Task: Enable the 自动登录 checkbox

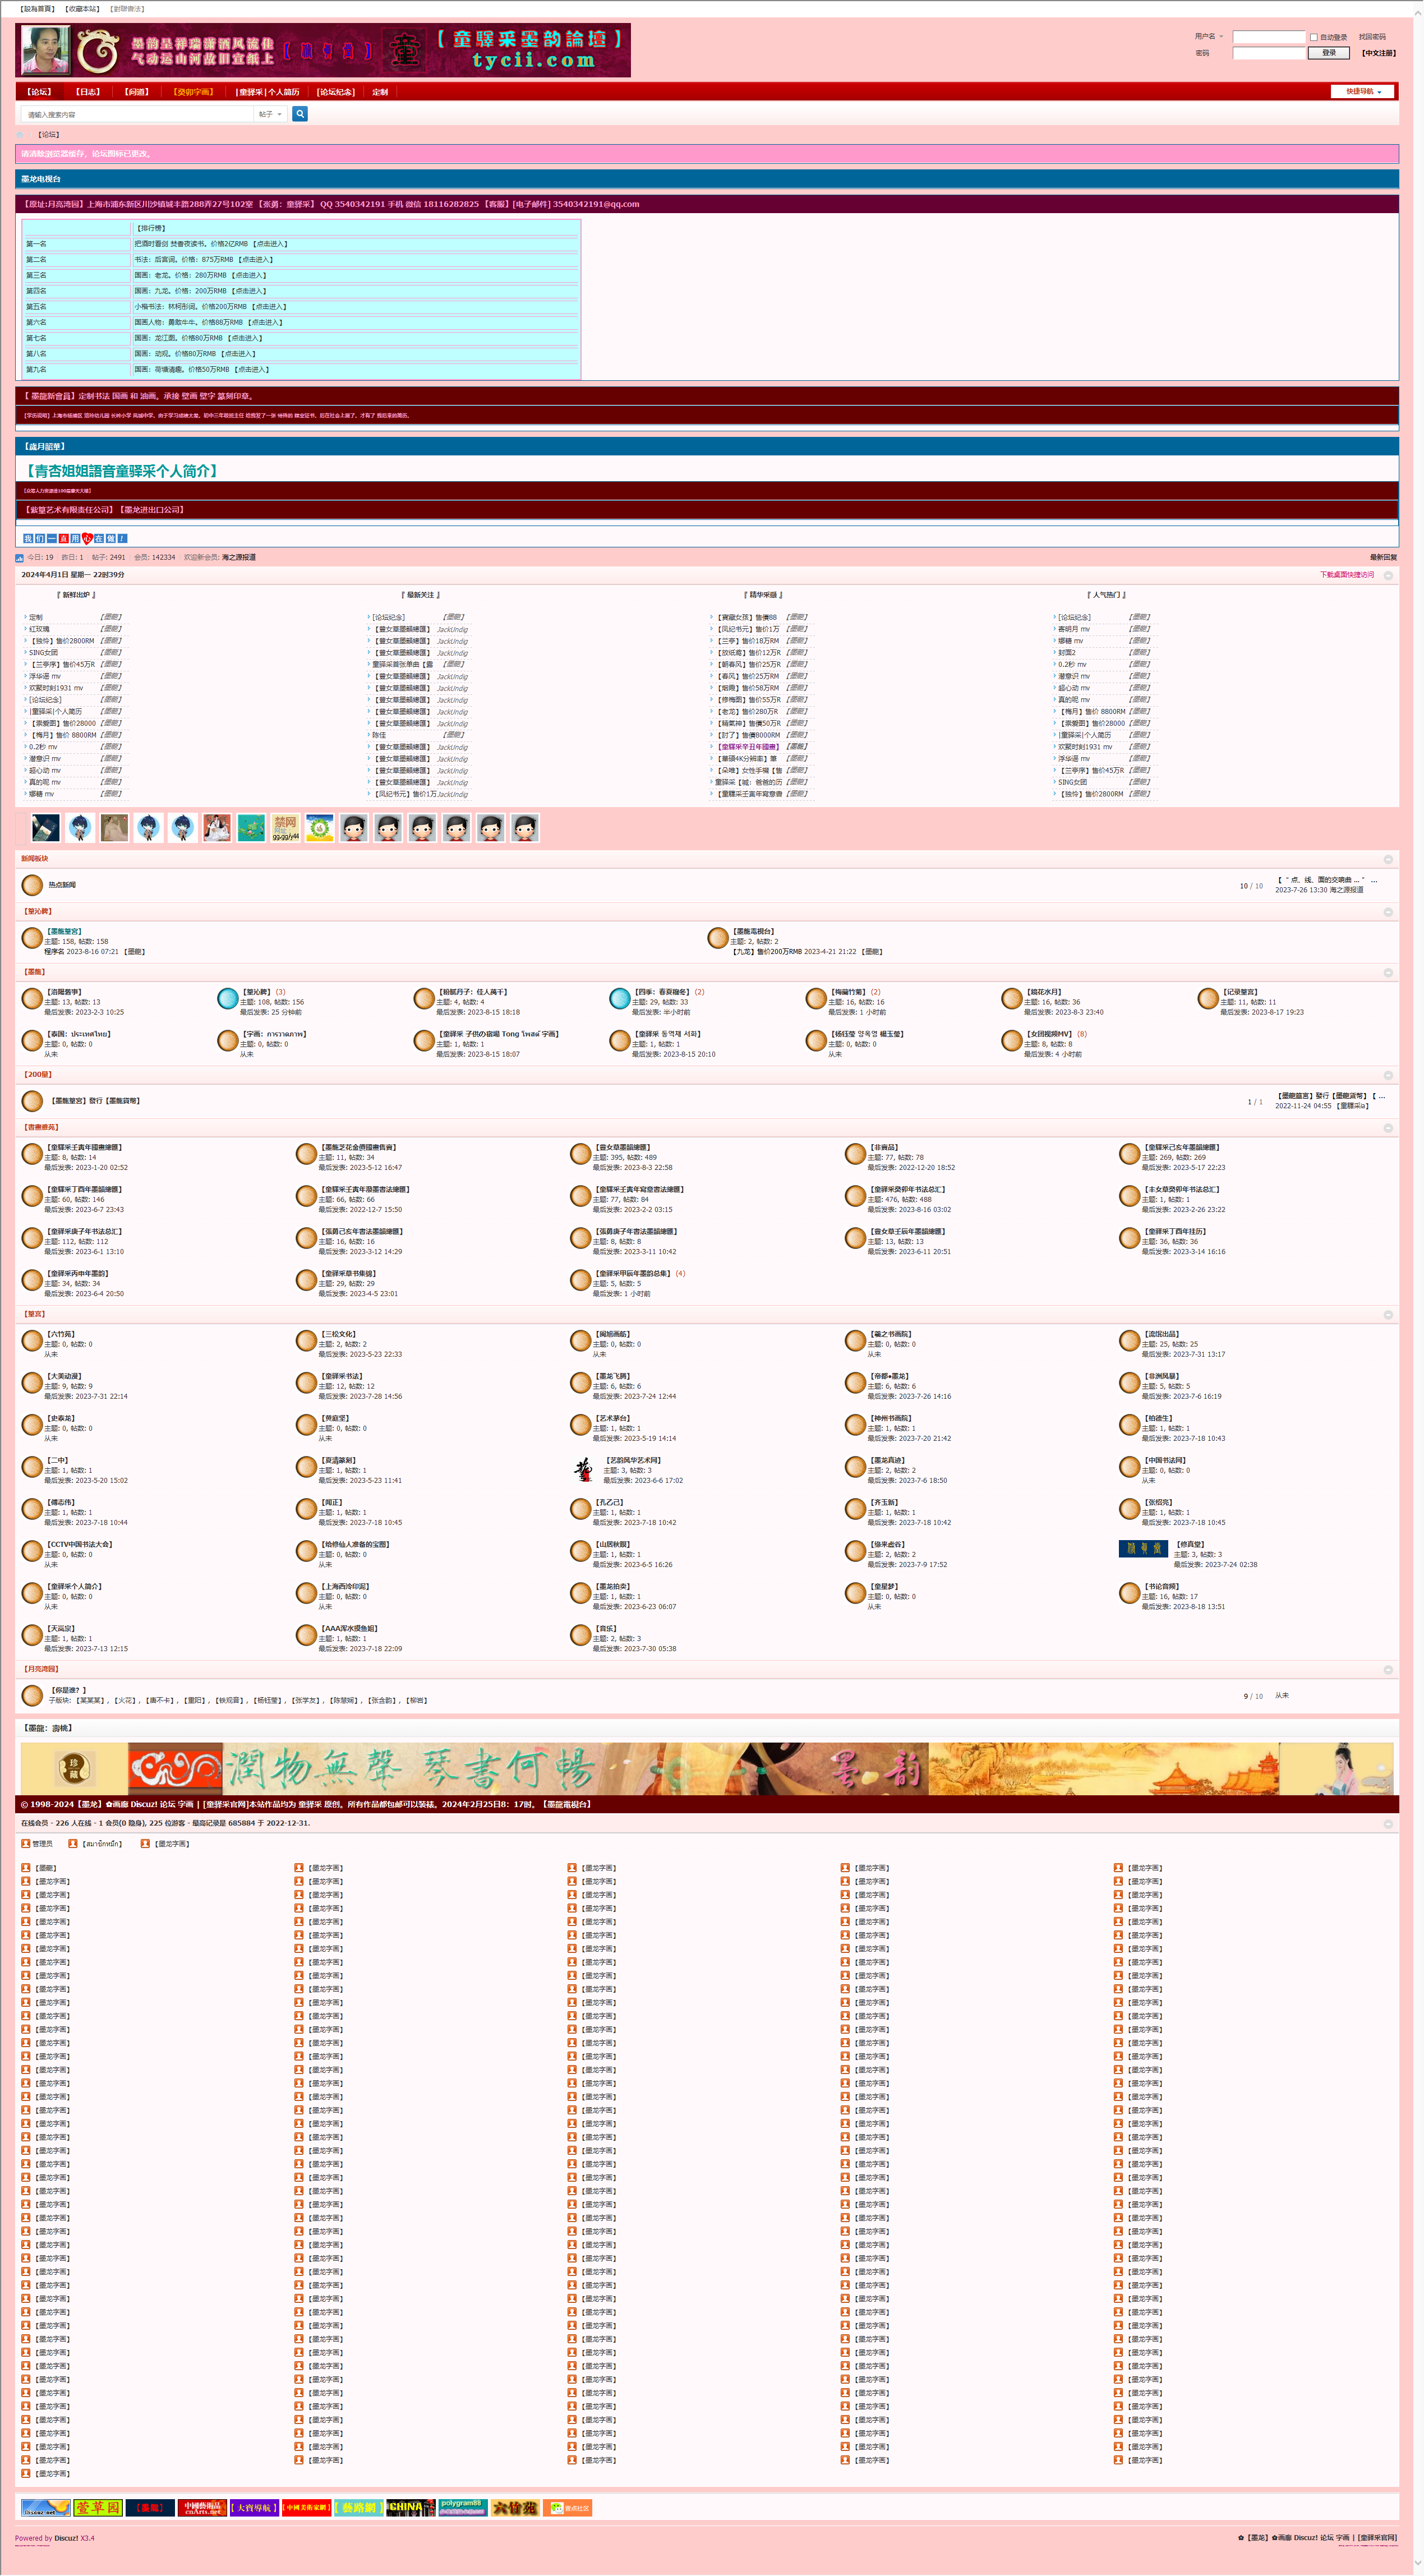Action: (x=1314, y=37)
